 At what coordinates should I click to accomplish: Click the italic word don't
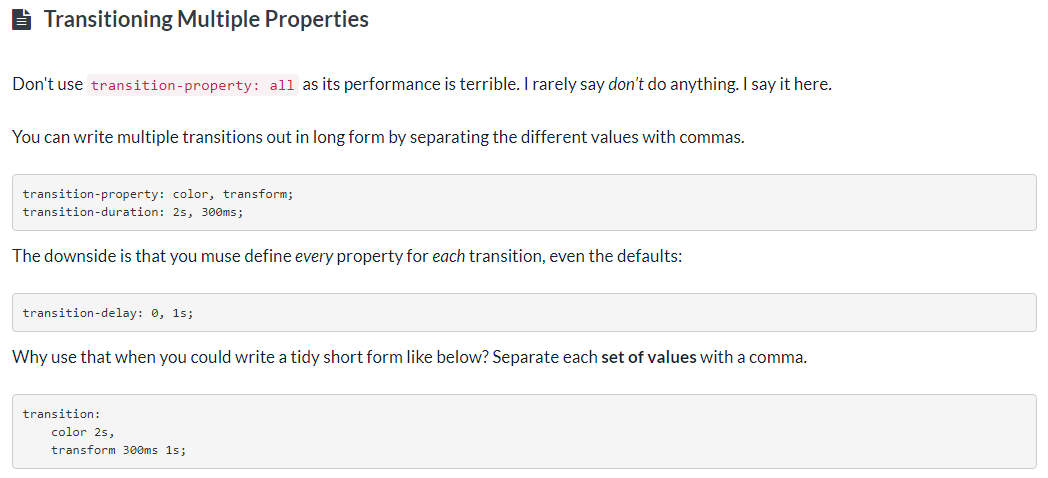pos(626,84)
